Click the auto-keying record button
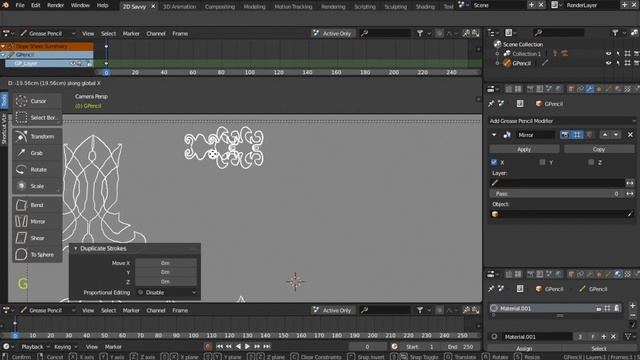Image resolution: width=640 pixels, height=360 pixels. pos(208,347)
